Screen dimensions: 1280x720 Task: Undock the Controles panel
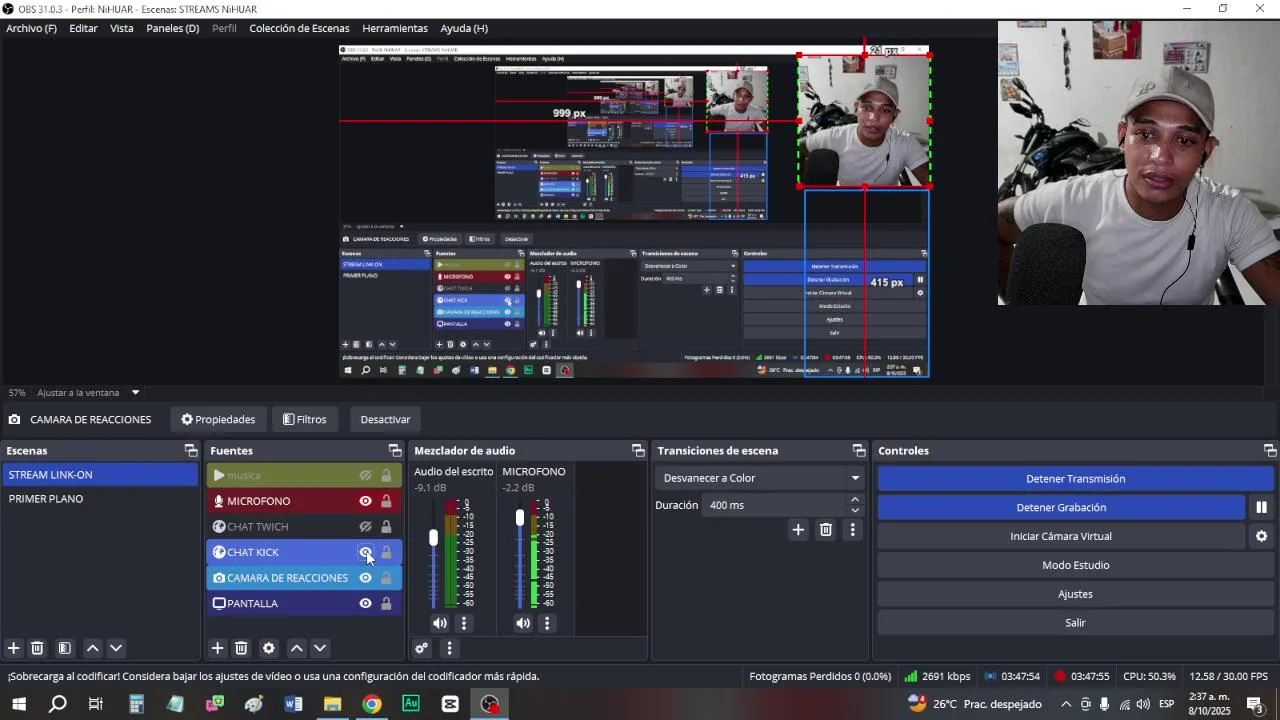click(1270, 451)
